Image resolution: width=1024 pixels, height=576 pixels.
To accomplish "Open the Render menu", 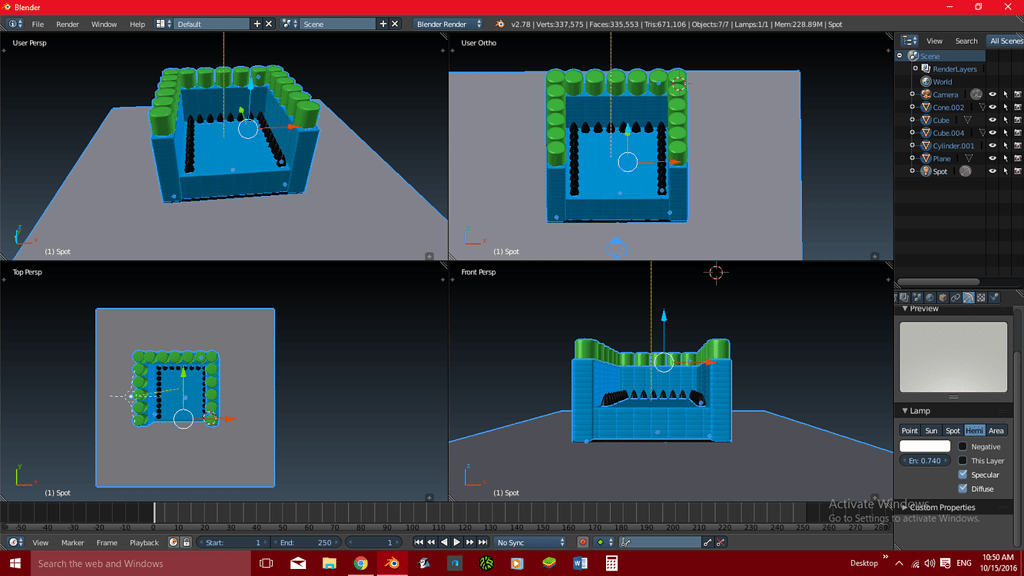I will pos(67,24).
